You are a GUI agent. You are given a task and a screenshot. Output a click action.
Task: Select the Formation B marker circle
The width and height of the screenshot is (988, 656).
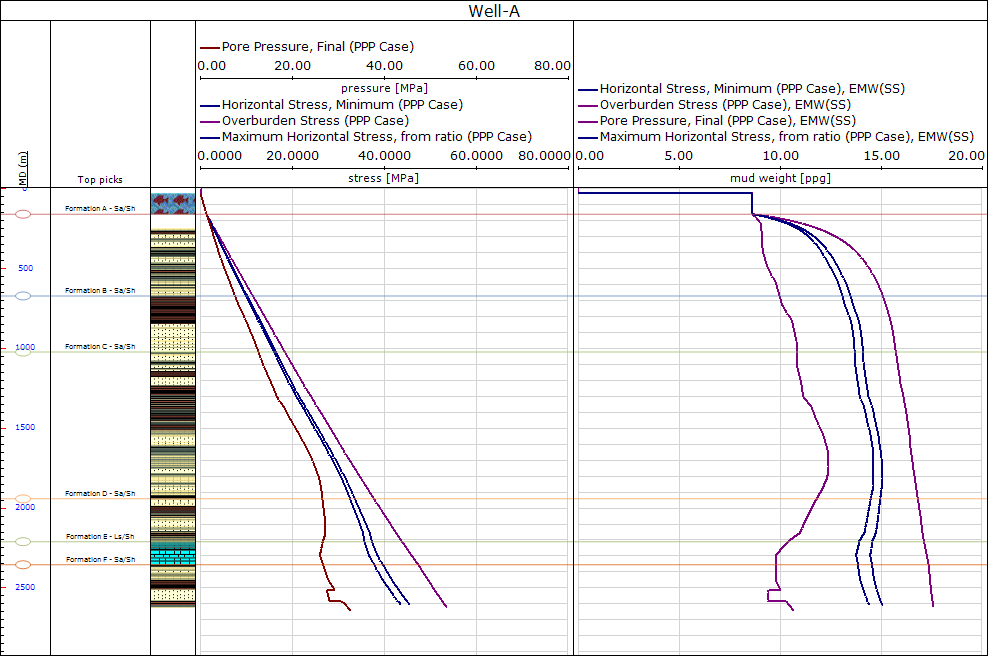(24, 296)
